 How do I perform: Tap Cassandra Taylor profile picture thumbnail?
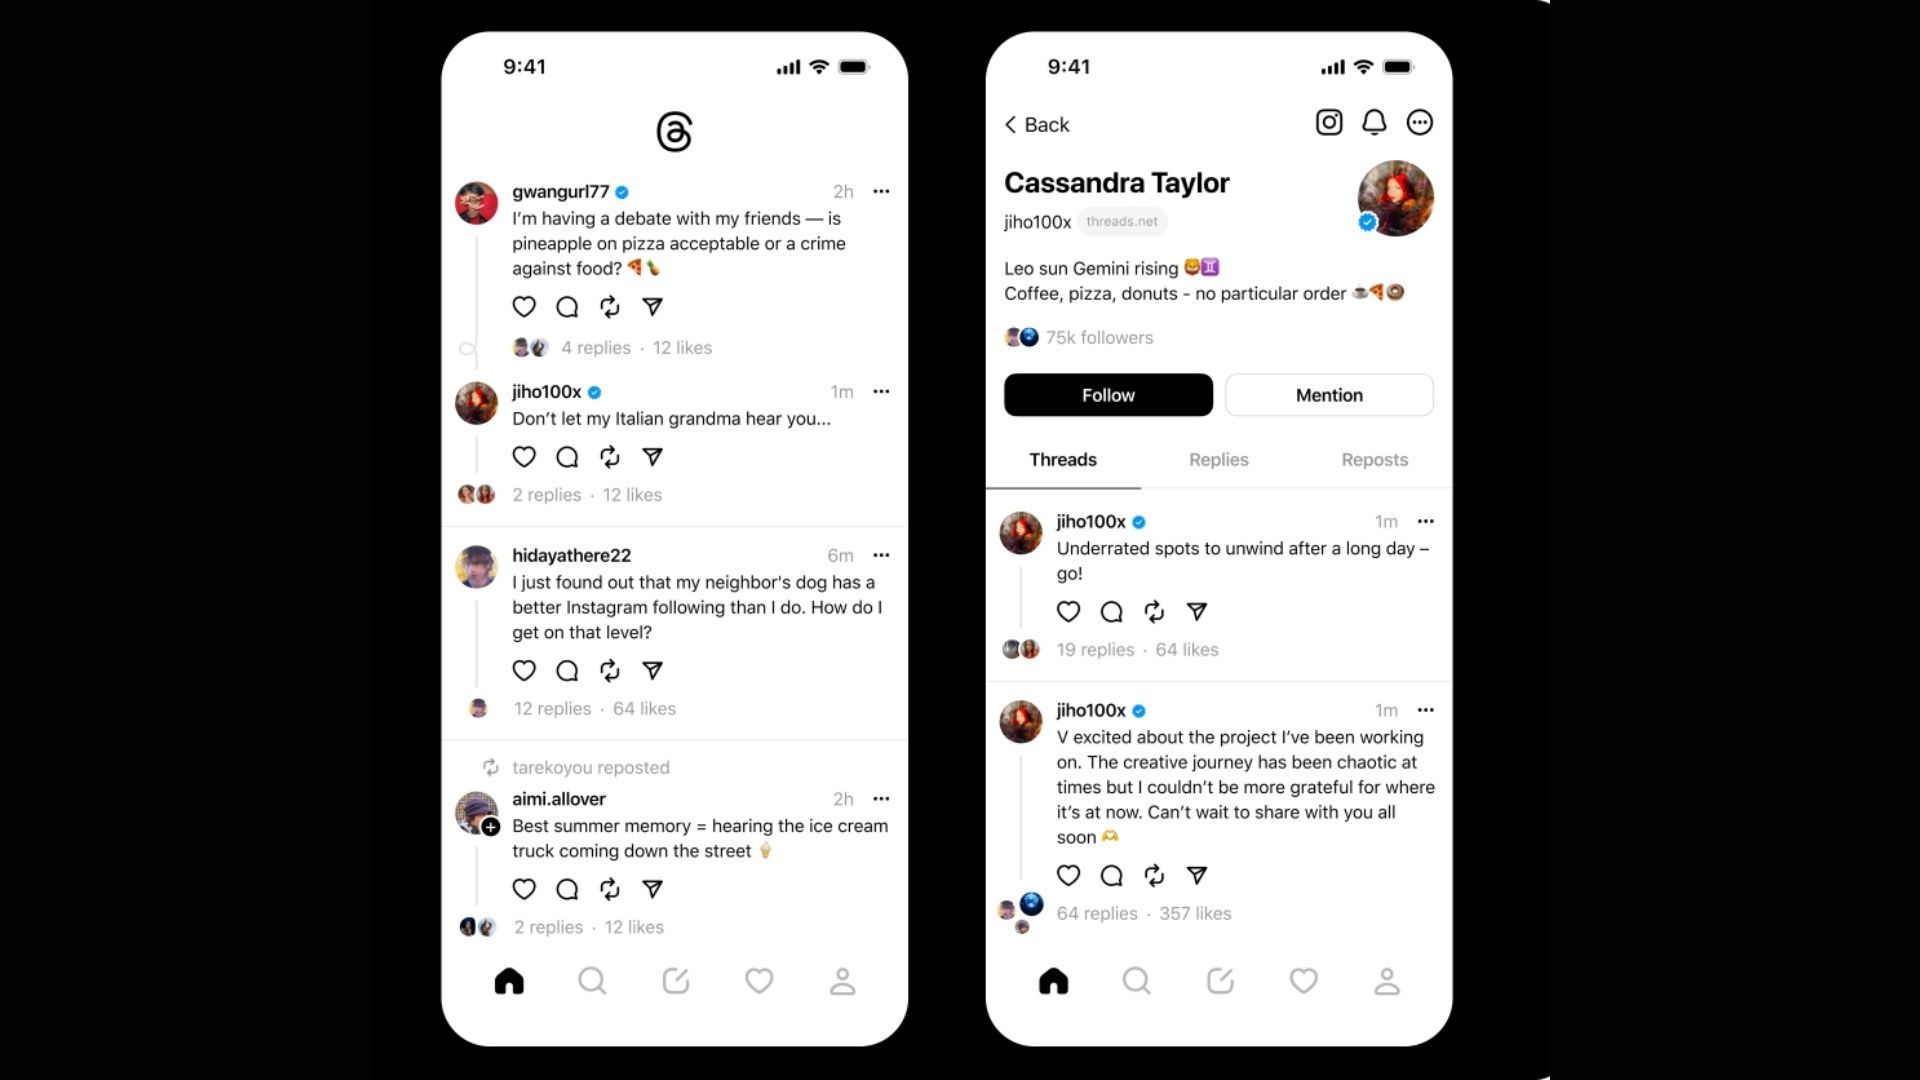pyautogui.click(x=1394, y=198)
